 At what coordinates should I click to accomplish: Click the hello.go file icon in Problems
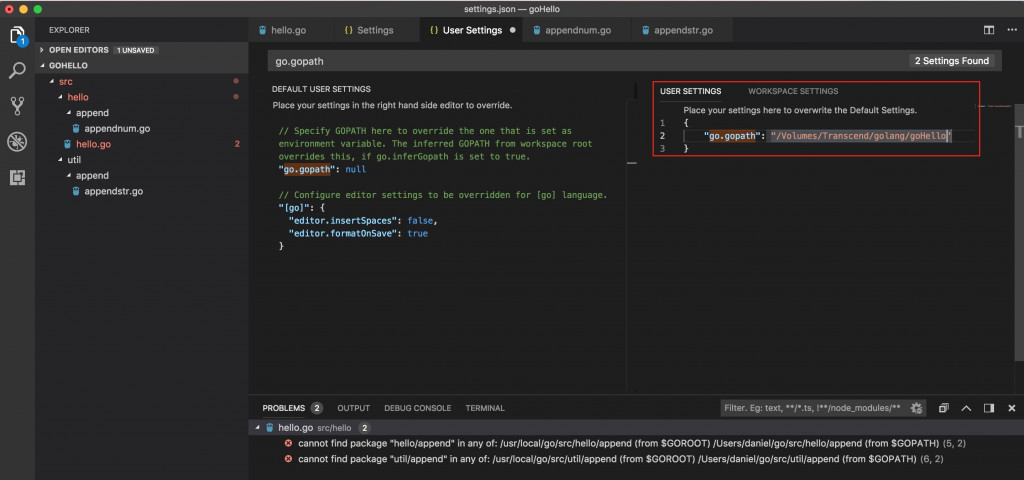click(269, 428)
